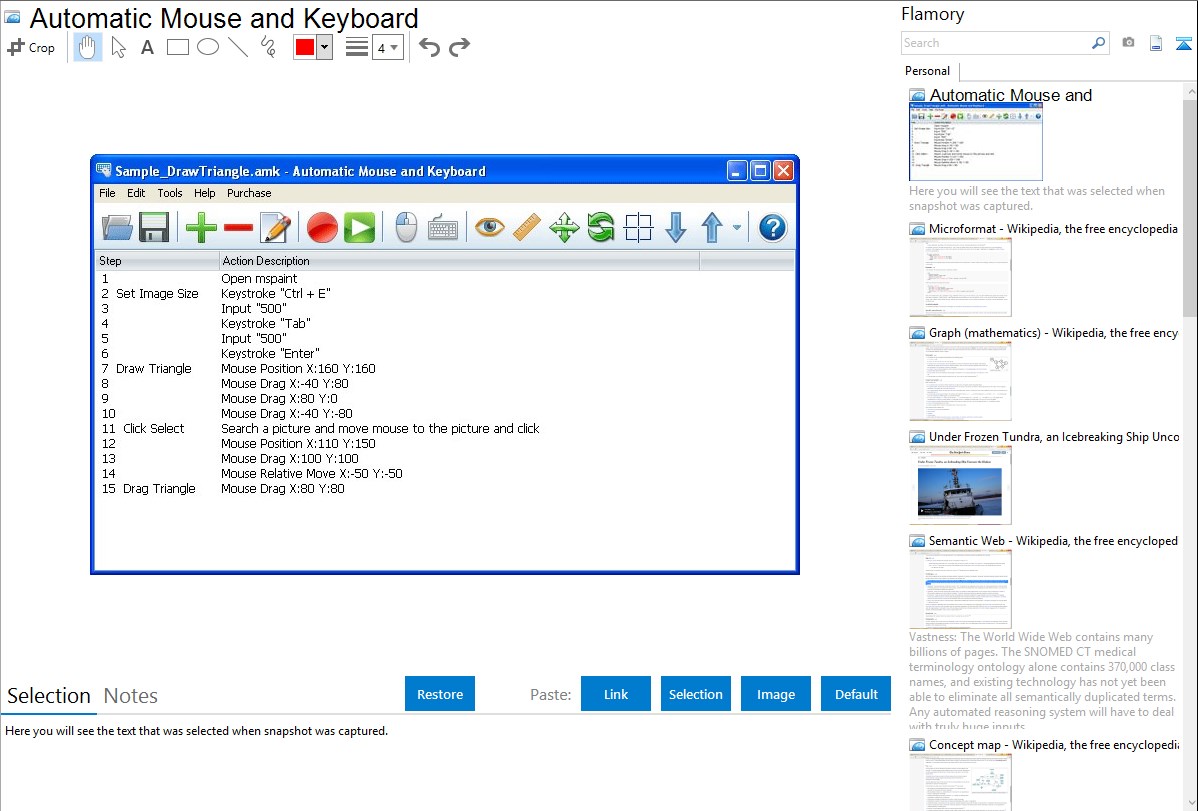Click the ruler measure icon
The image size is (1198, 811).
(x=526, y=228)
